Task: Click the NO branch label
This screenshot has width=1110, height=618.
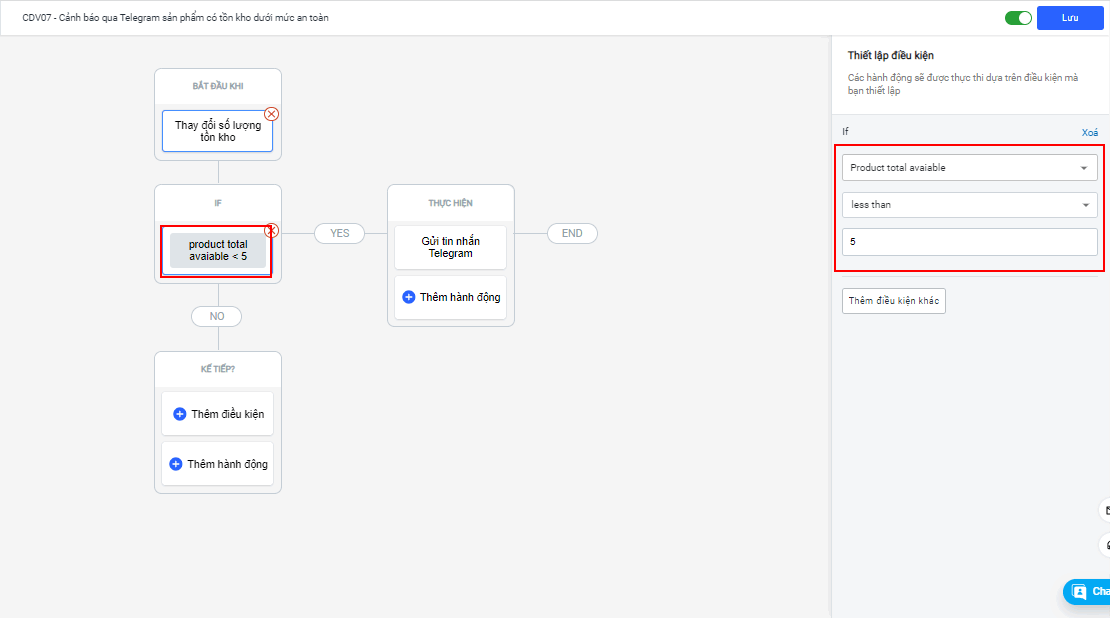Action: 217,316
